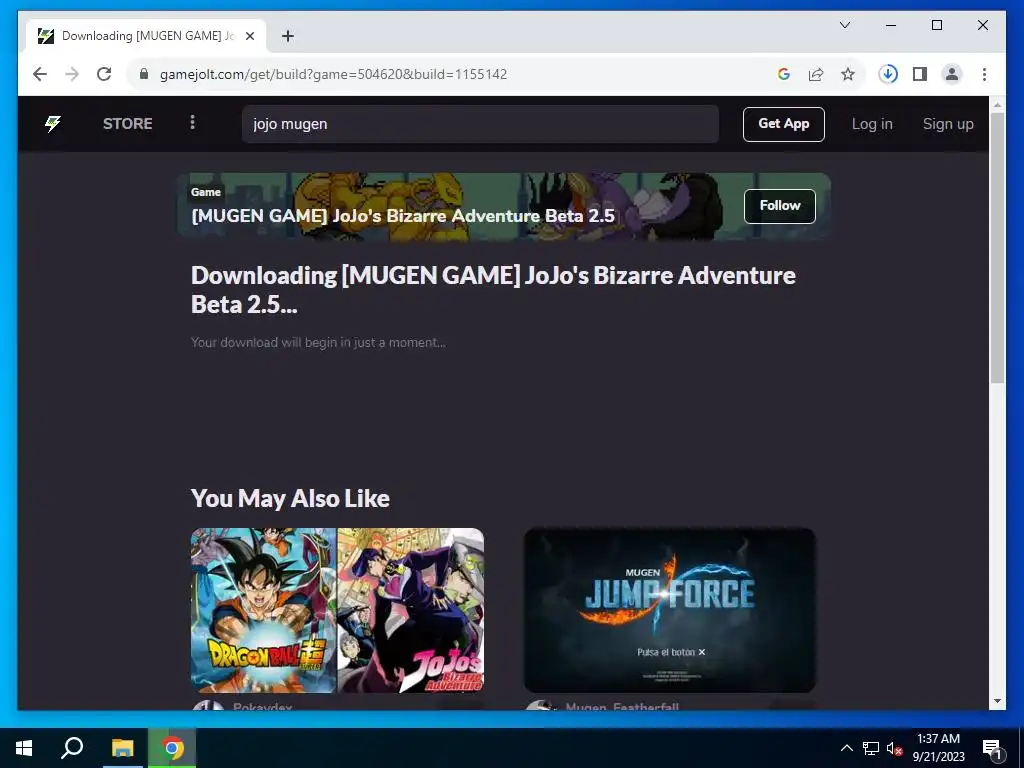Open the Windows Start menu
Image resolution: width=1024 pixels, height=768 pixels.
(x=24, y=748)
